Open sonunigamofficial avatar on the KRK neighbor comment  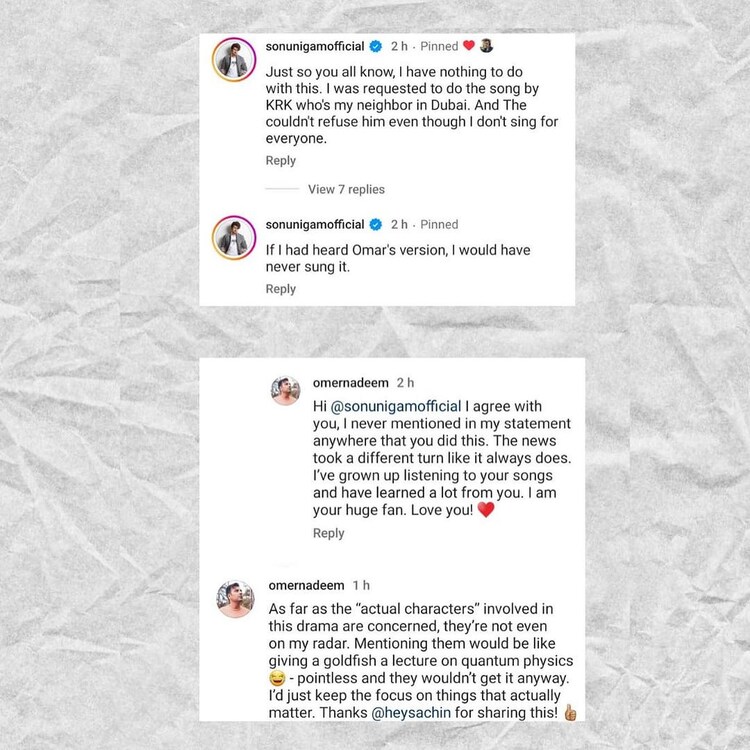[x=234, y=60]
